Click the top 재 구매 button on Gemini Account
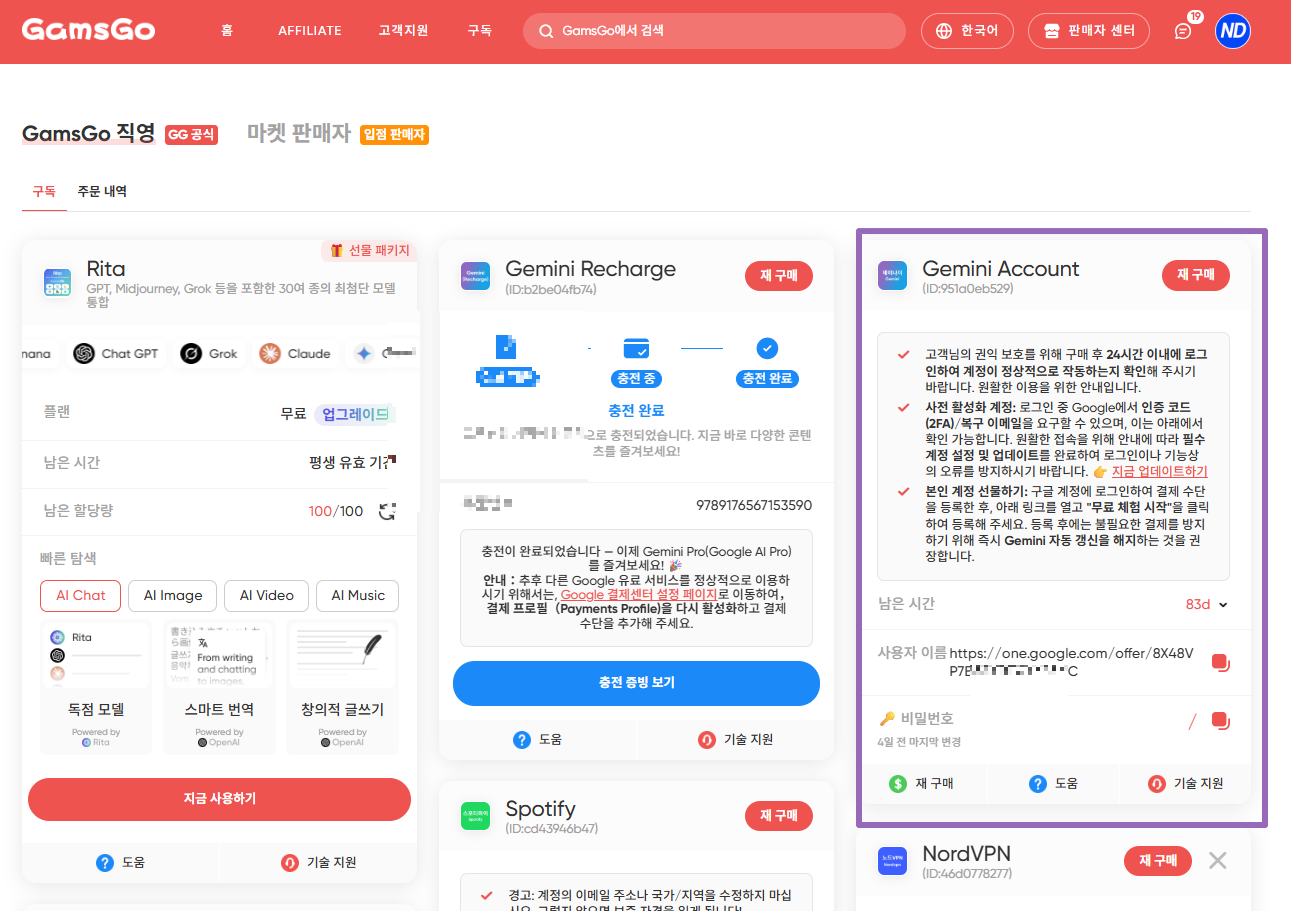 tap(1196, 276)
